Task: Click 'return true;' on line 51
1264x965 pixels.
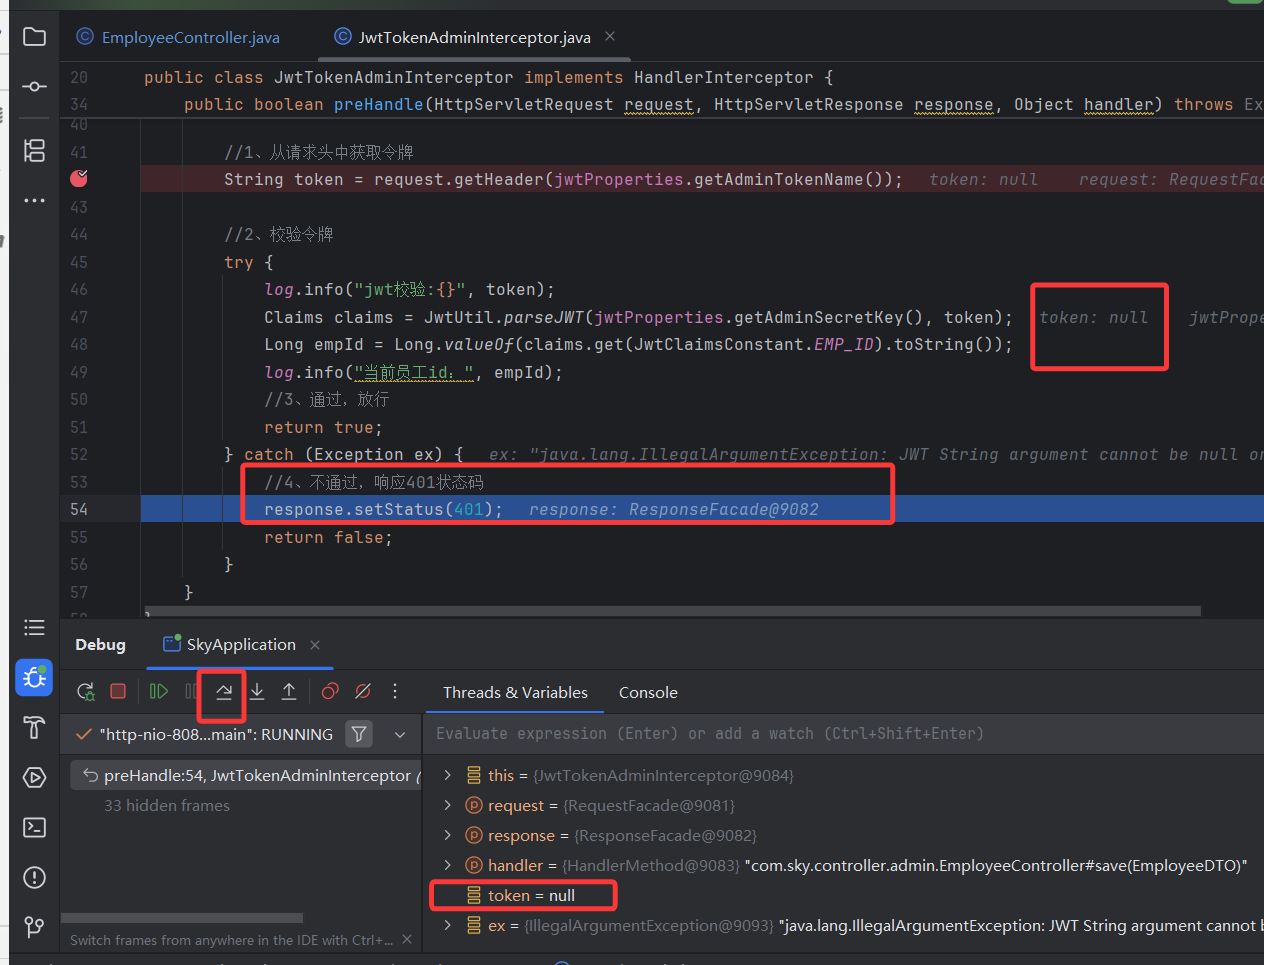Action: click(323, 427)
